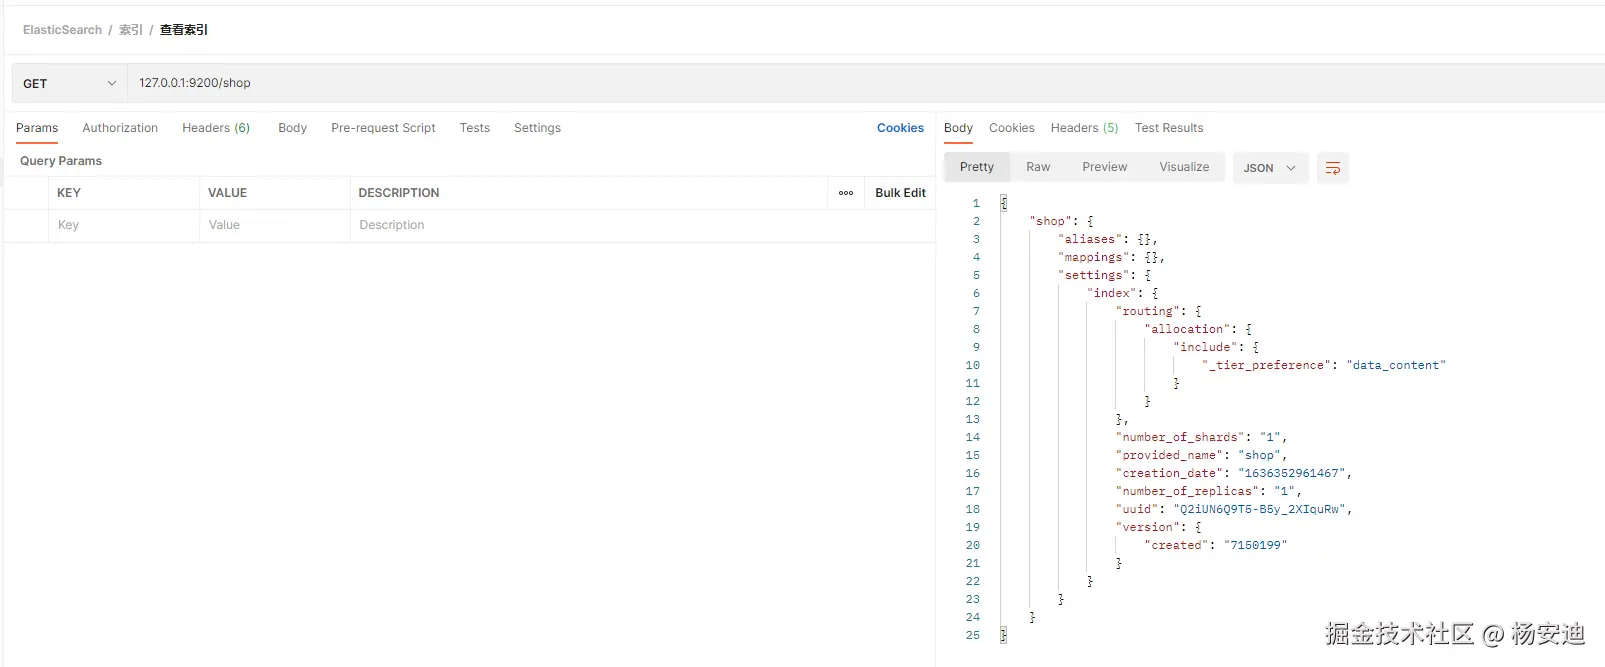Open the request Headers (6) tab
The image size is (1605, 667).
216,128
